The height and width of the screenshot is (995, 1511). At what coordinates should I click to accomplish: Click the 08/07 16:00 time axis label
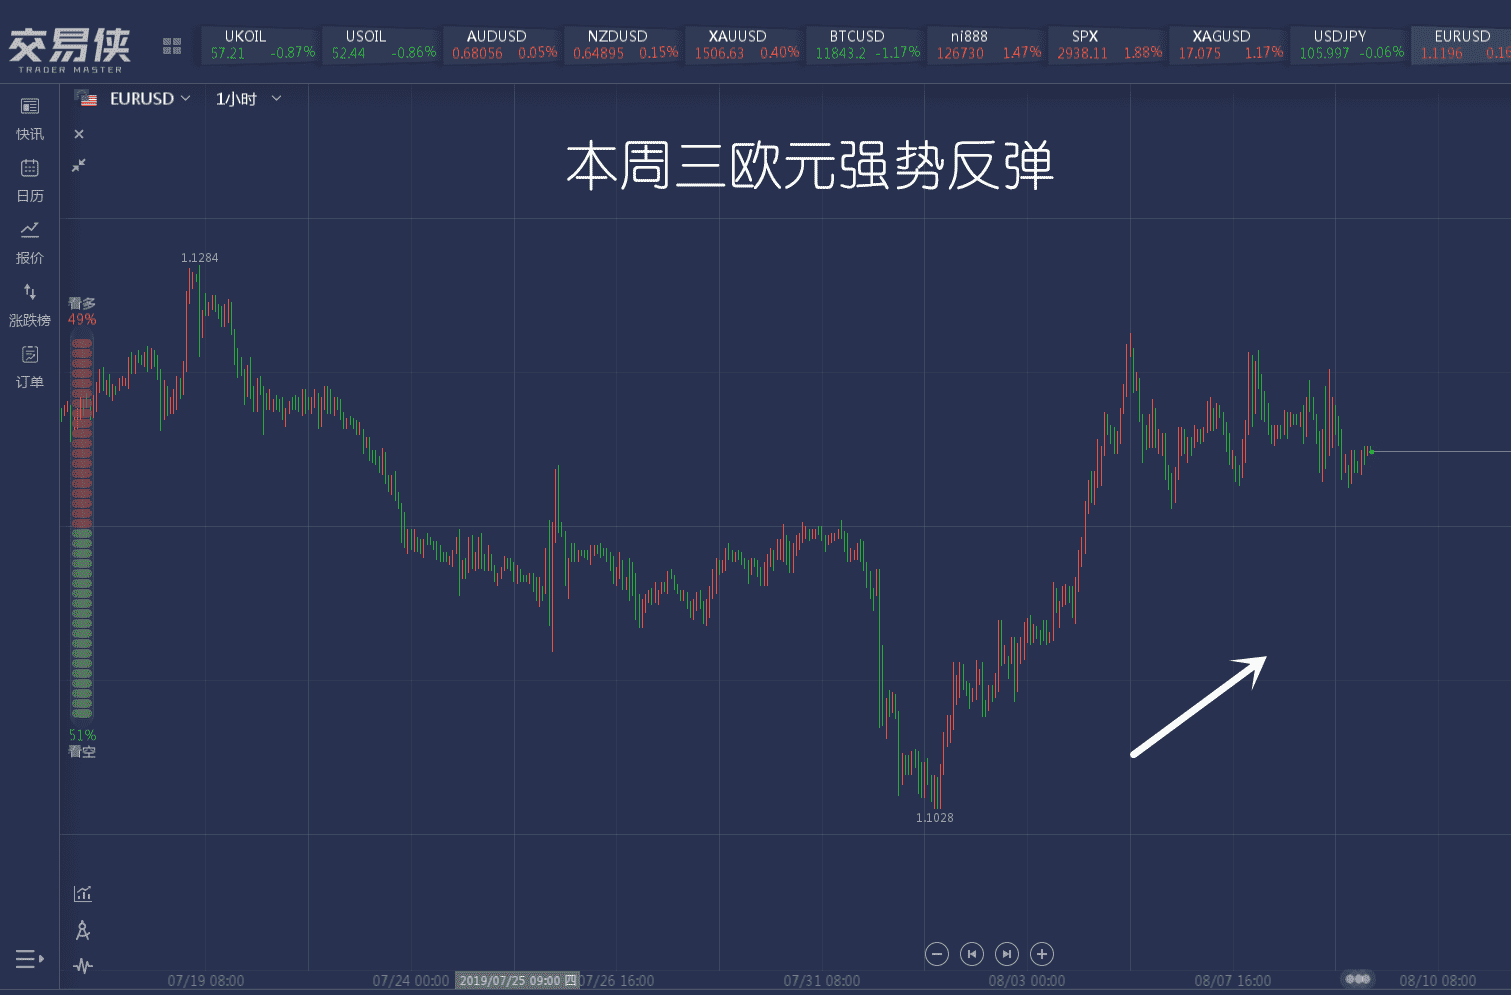tap(1233, 981)
